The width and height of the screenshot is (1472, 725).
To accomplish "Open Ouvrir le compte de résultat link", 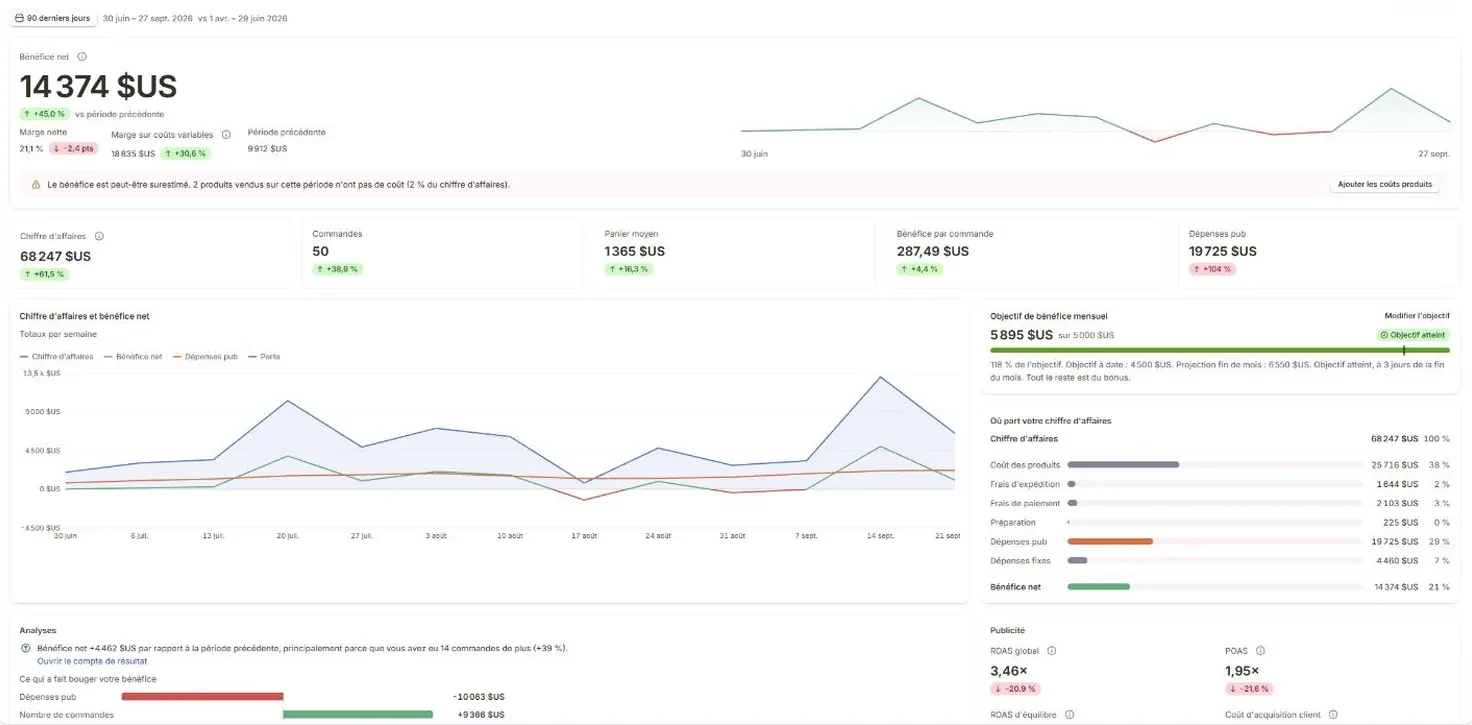I will [x=92, y=661].
